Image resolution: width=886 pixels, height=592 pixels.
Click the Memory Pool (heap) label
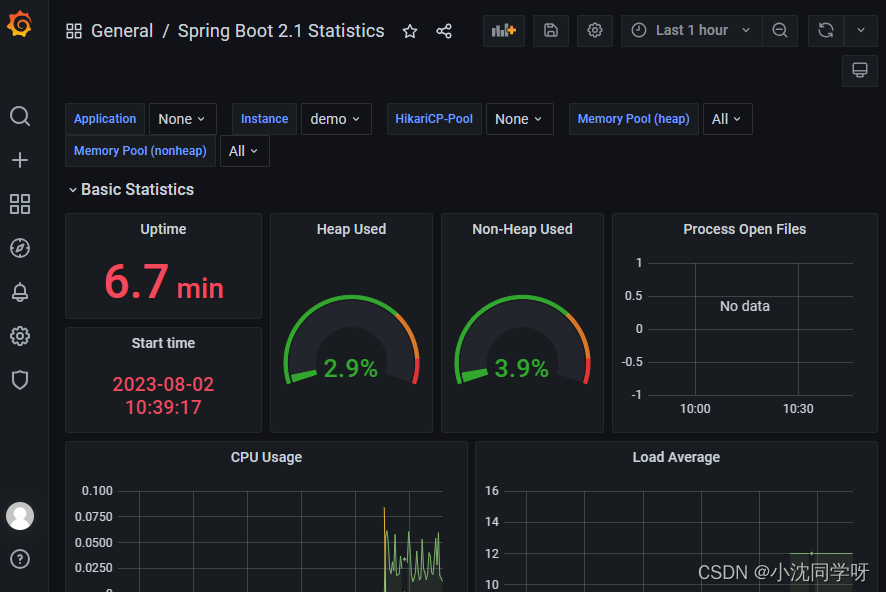633,119
